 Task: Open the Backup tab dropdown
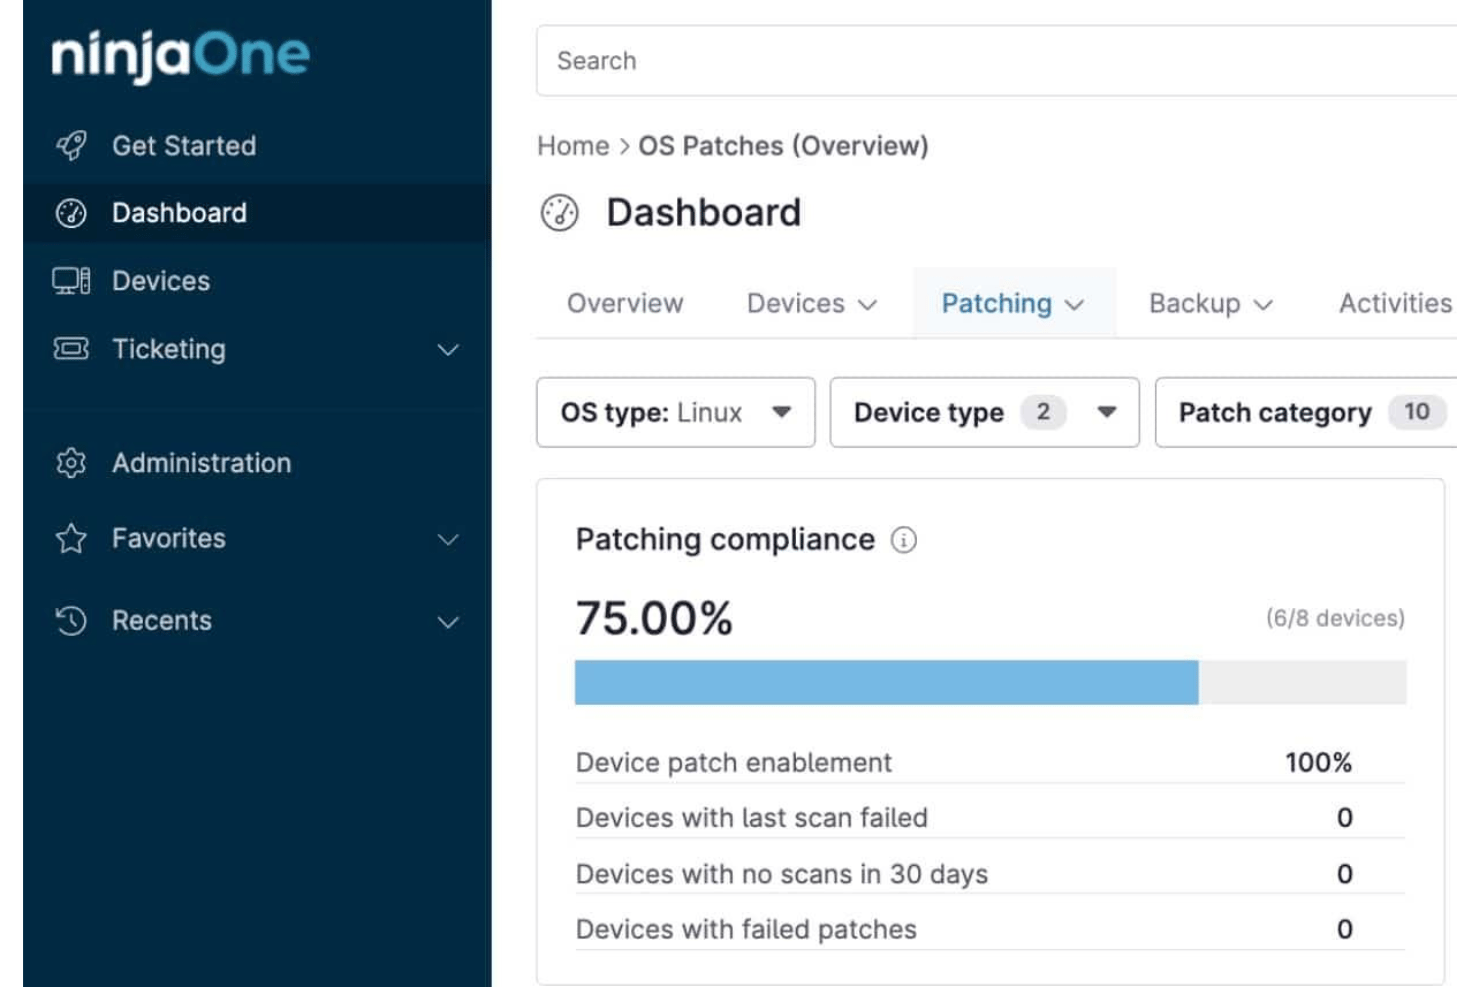click(x=1211, y=303)
